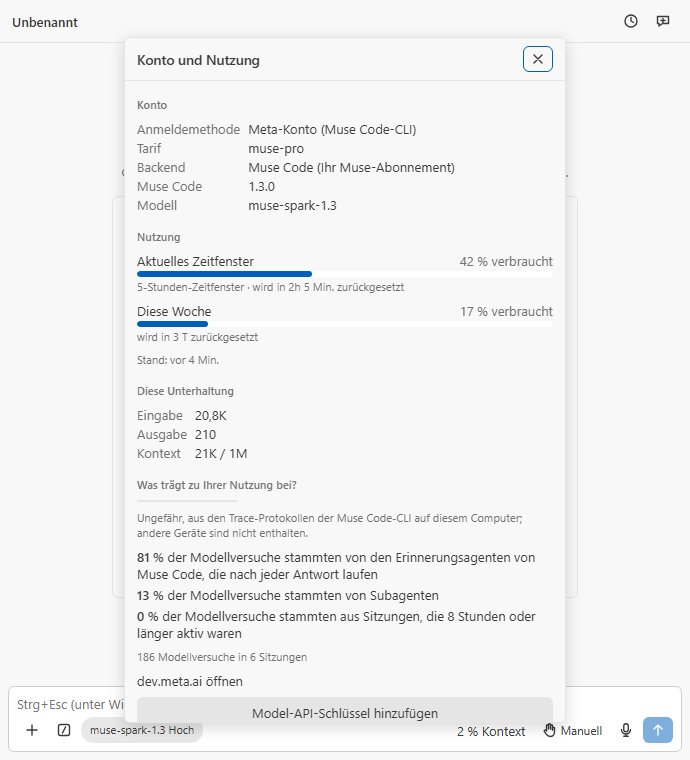Click the Diese Woche usage bar

pos(345,324)
